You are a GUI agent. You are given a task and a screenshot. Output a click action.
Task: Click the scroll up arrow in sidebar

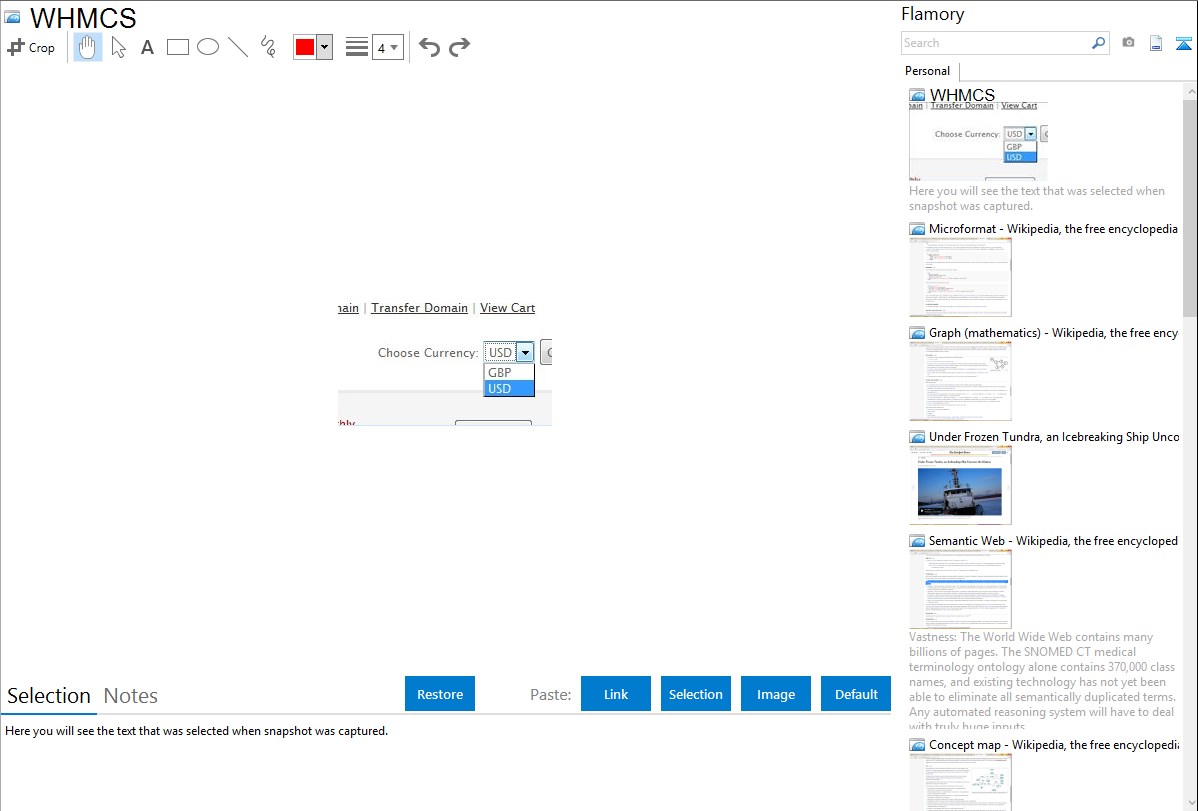click(1190, 91)
